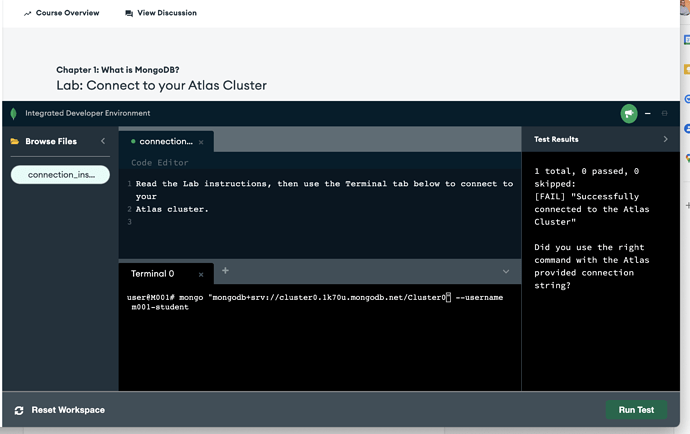Select the connection editor tab
Screen dimensions: 690x434
click(x=164, y=142)
